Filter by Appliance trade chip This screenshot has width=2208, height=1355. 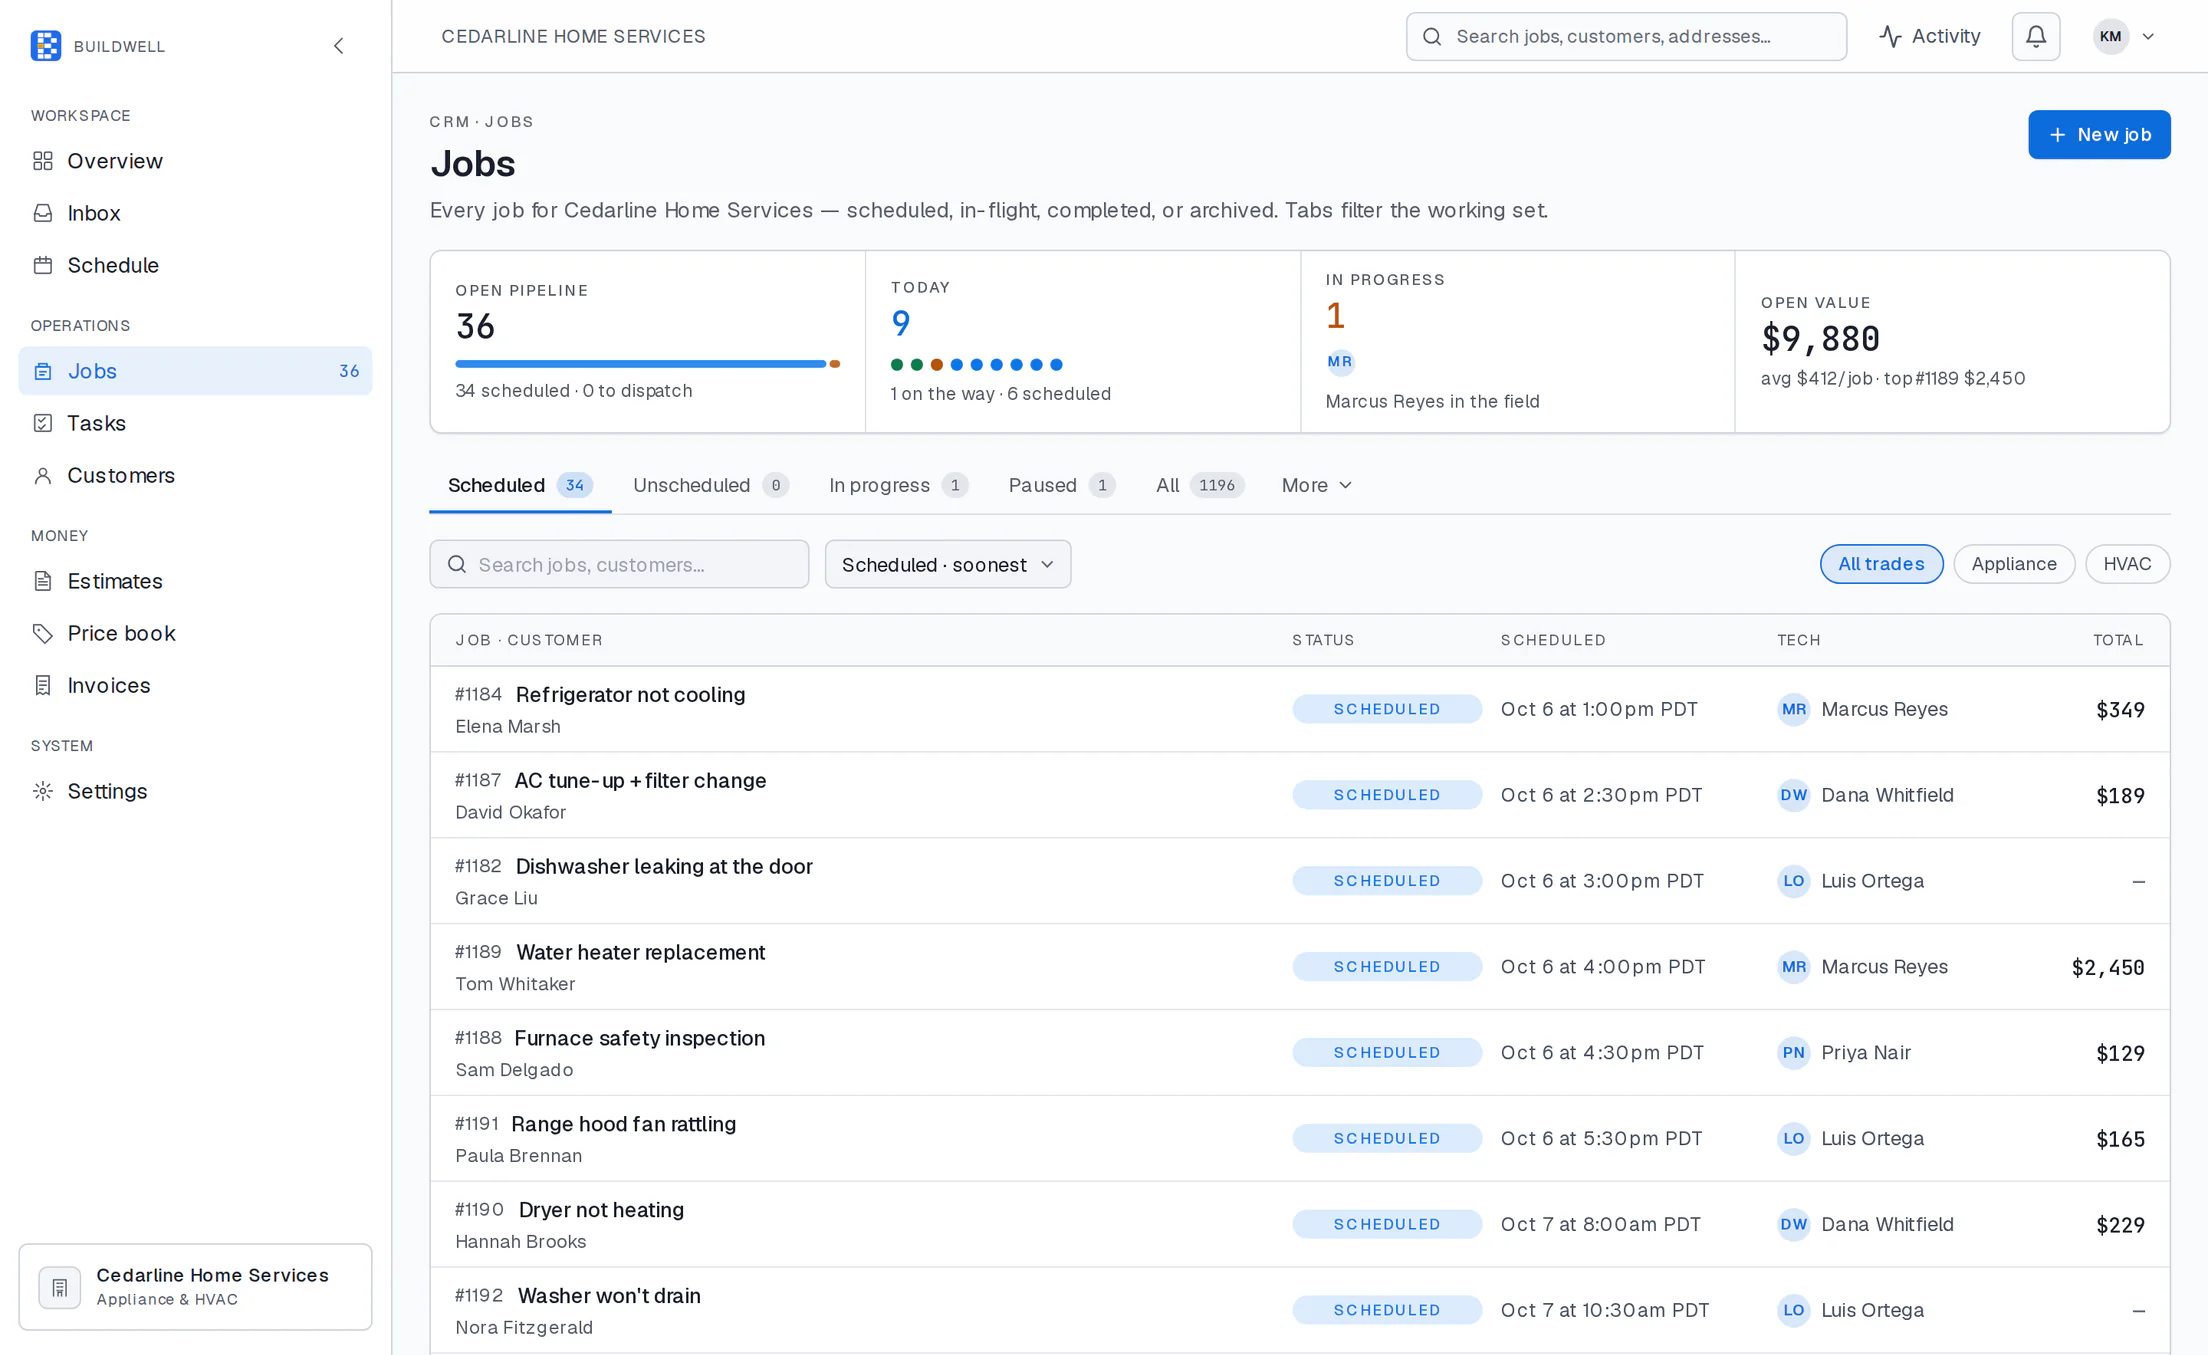[x=2014, y=564]
